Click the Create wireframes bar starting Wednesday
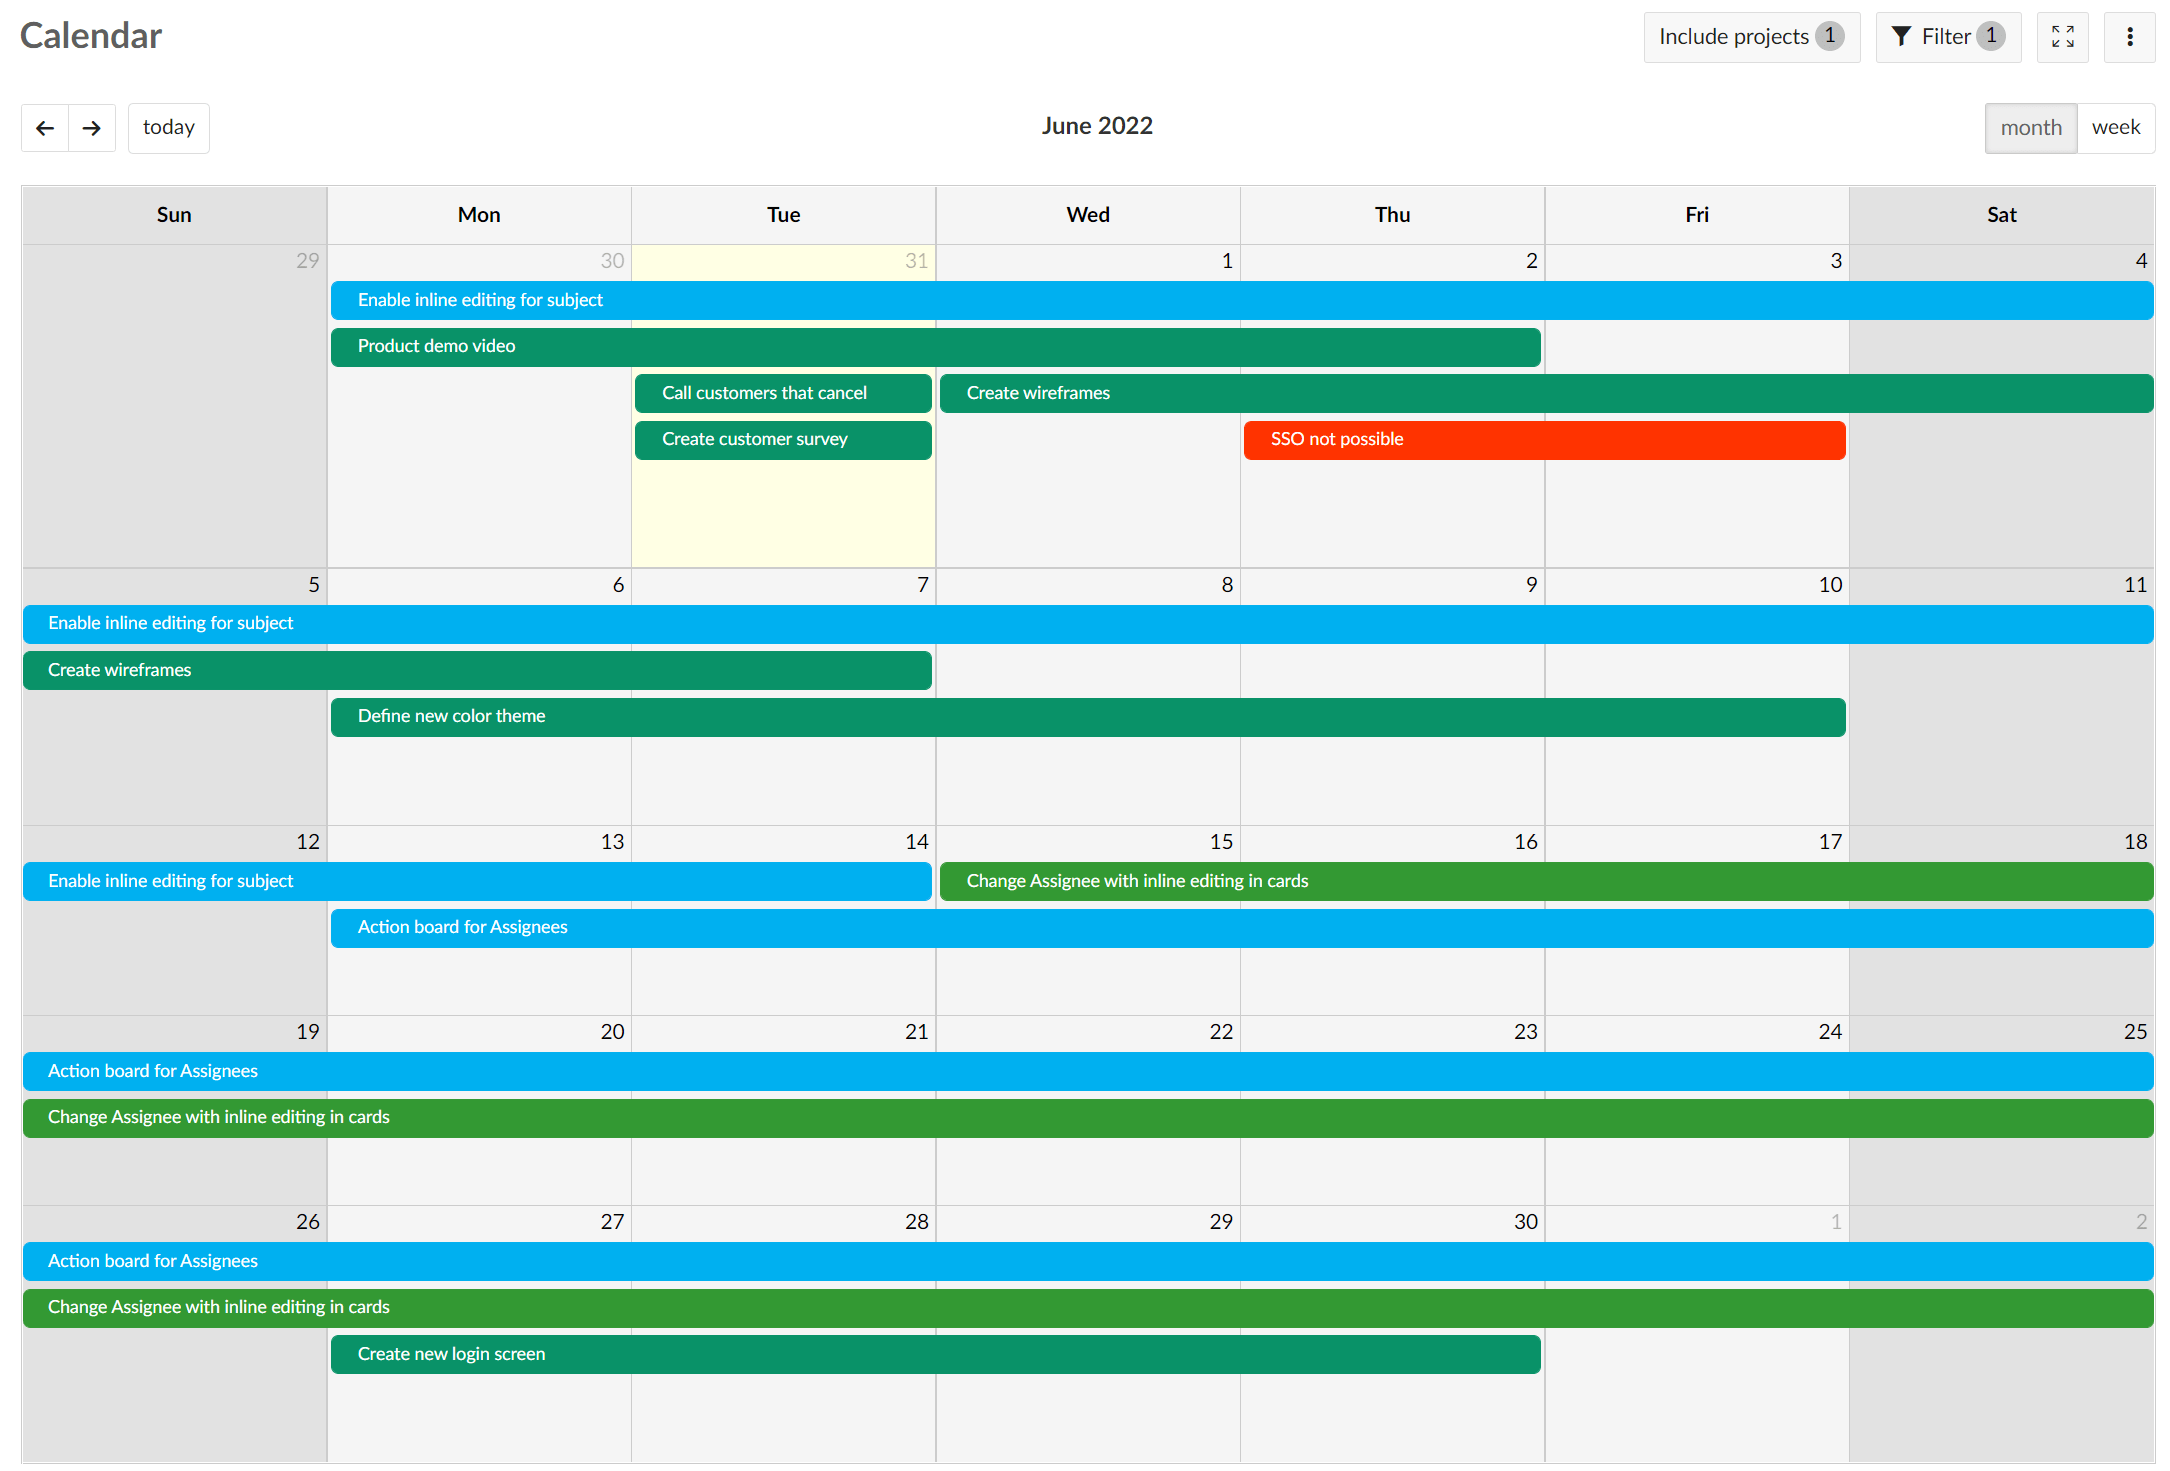 tap(1545, 393)
